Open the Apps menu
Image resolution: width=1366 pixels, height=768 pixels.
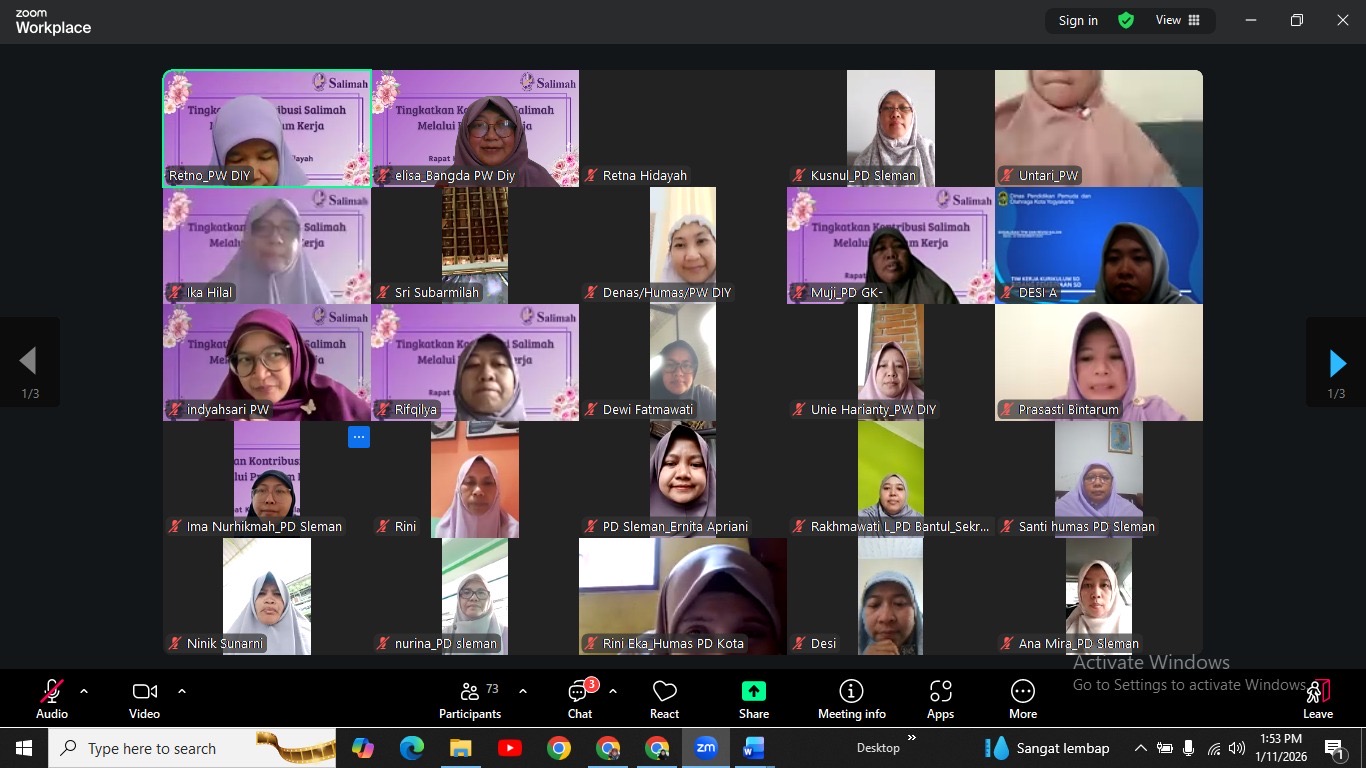click(x=940, y=699)
